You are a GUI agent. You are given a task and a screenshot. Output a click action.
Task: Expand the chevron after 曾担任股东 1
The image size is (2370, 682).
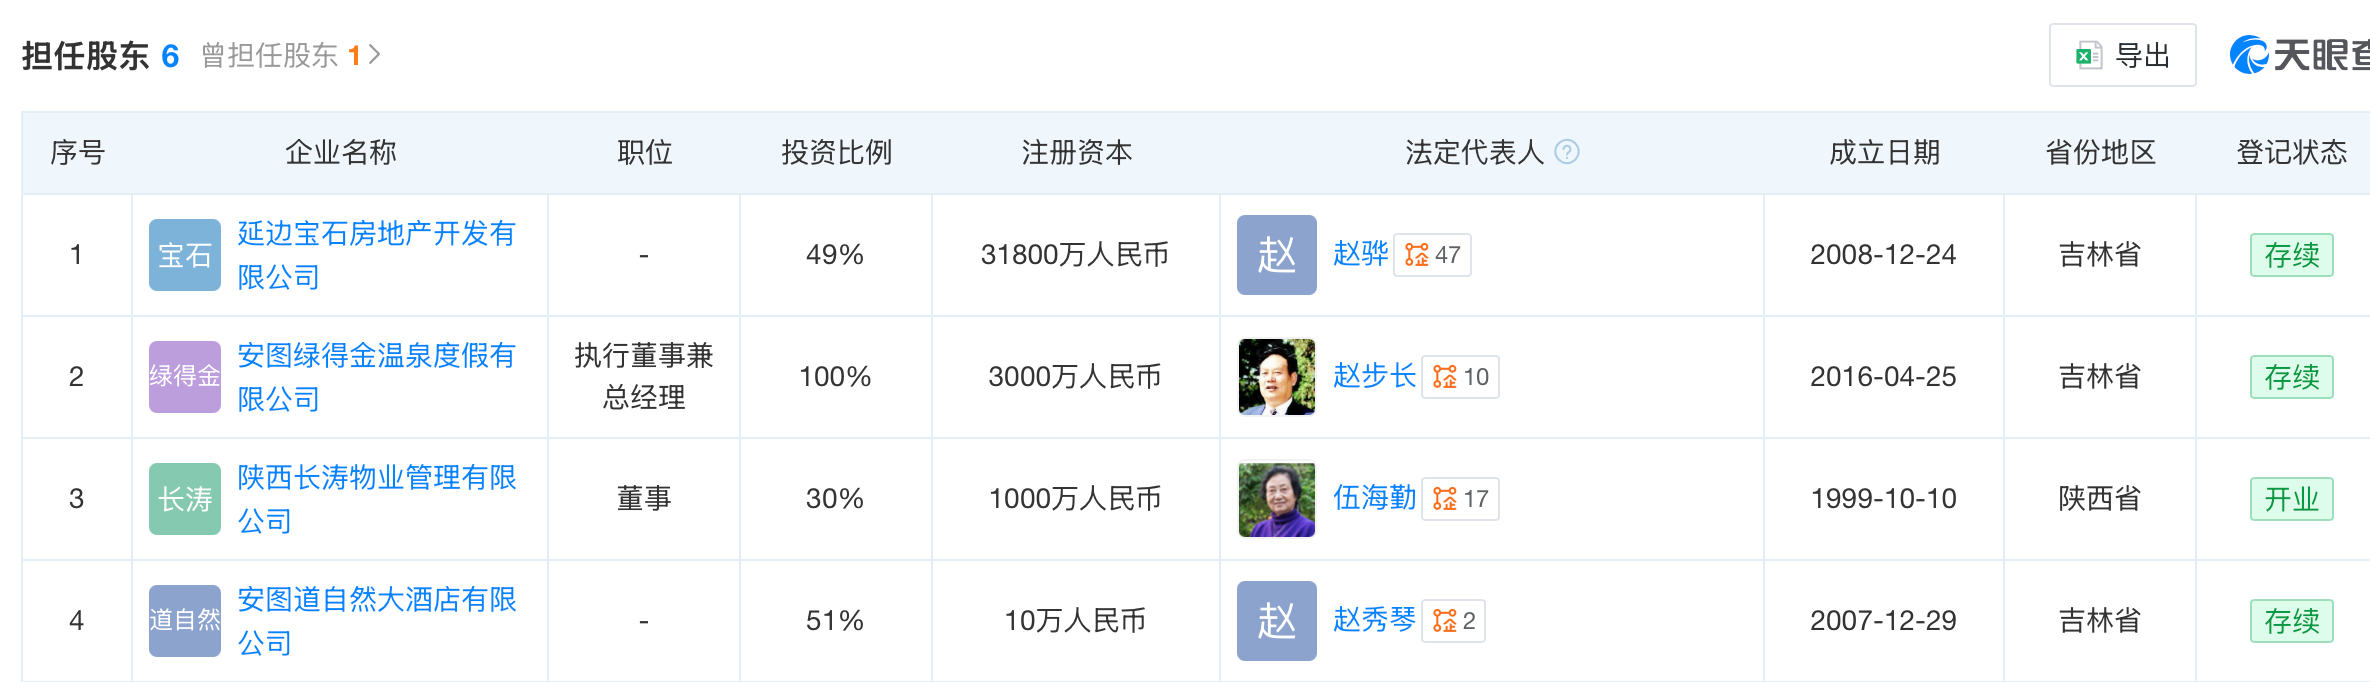(375, 55)
